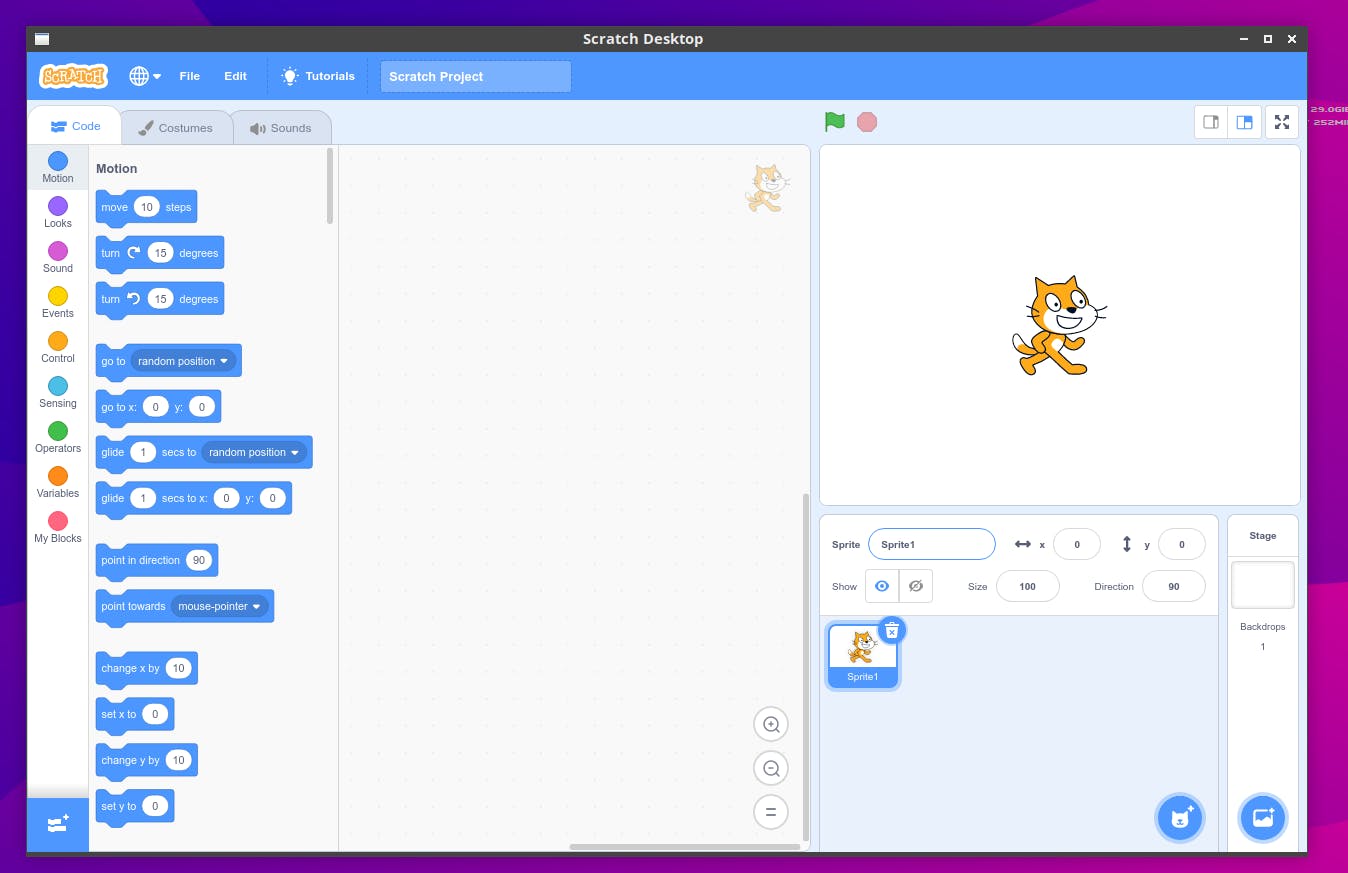
Task: Click the red stop sign button
Action: 867,122
